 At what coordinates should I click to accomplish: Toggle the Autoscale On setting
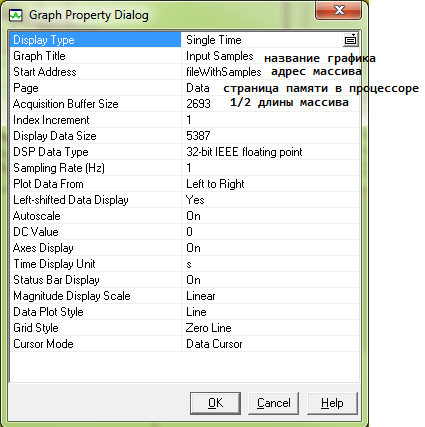tap(193, 216)
